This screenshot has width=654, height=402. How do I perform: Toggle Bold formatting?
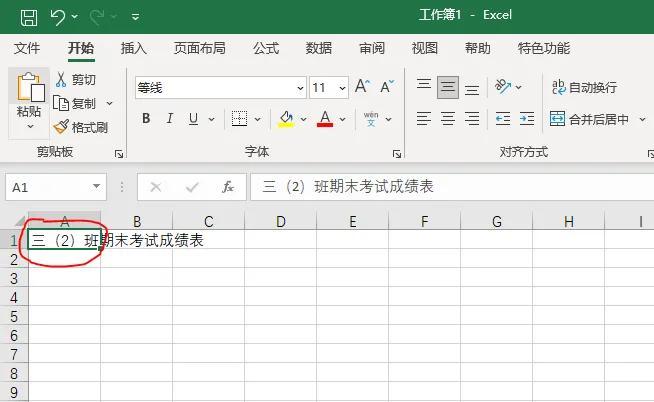(146, 119)
